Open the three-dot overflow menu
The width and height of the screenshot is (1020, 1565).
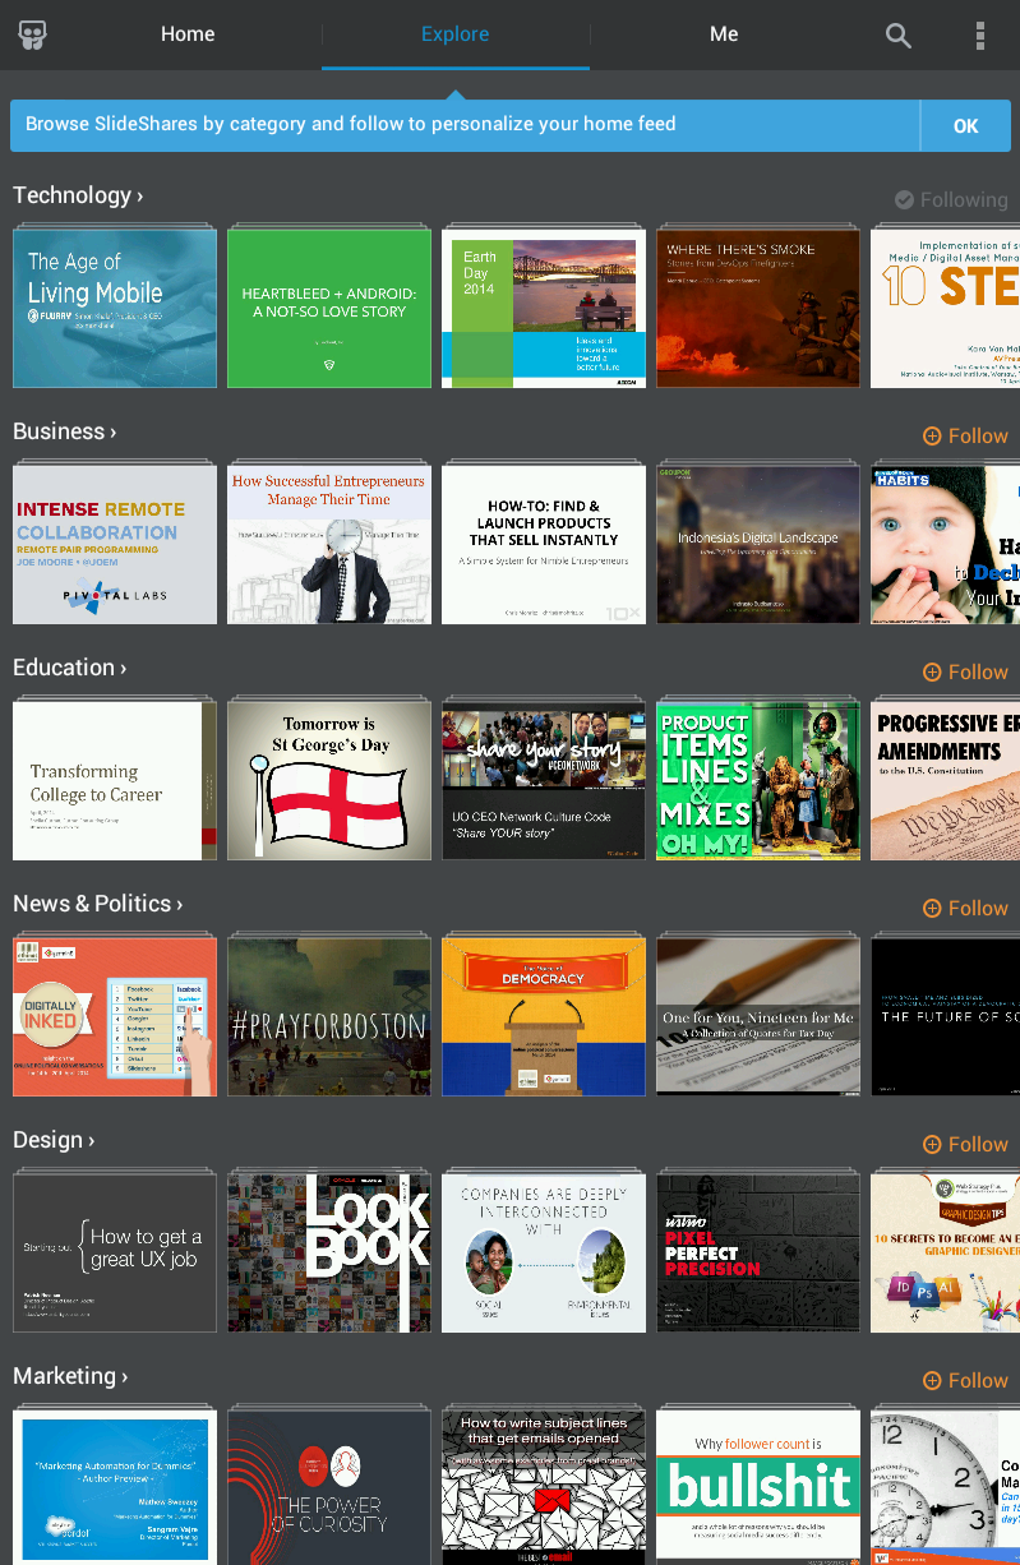(980, 35)
